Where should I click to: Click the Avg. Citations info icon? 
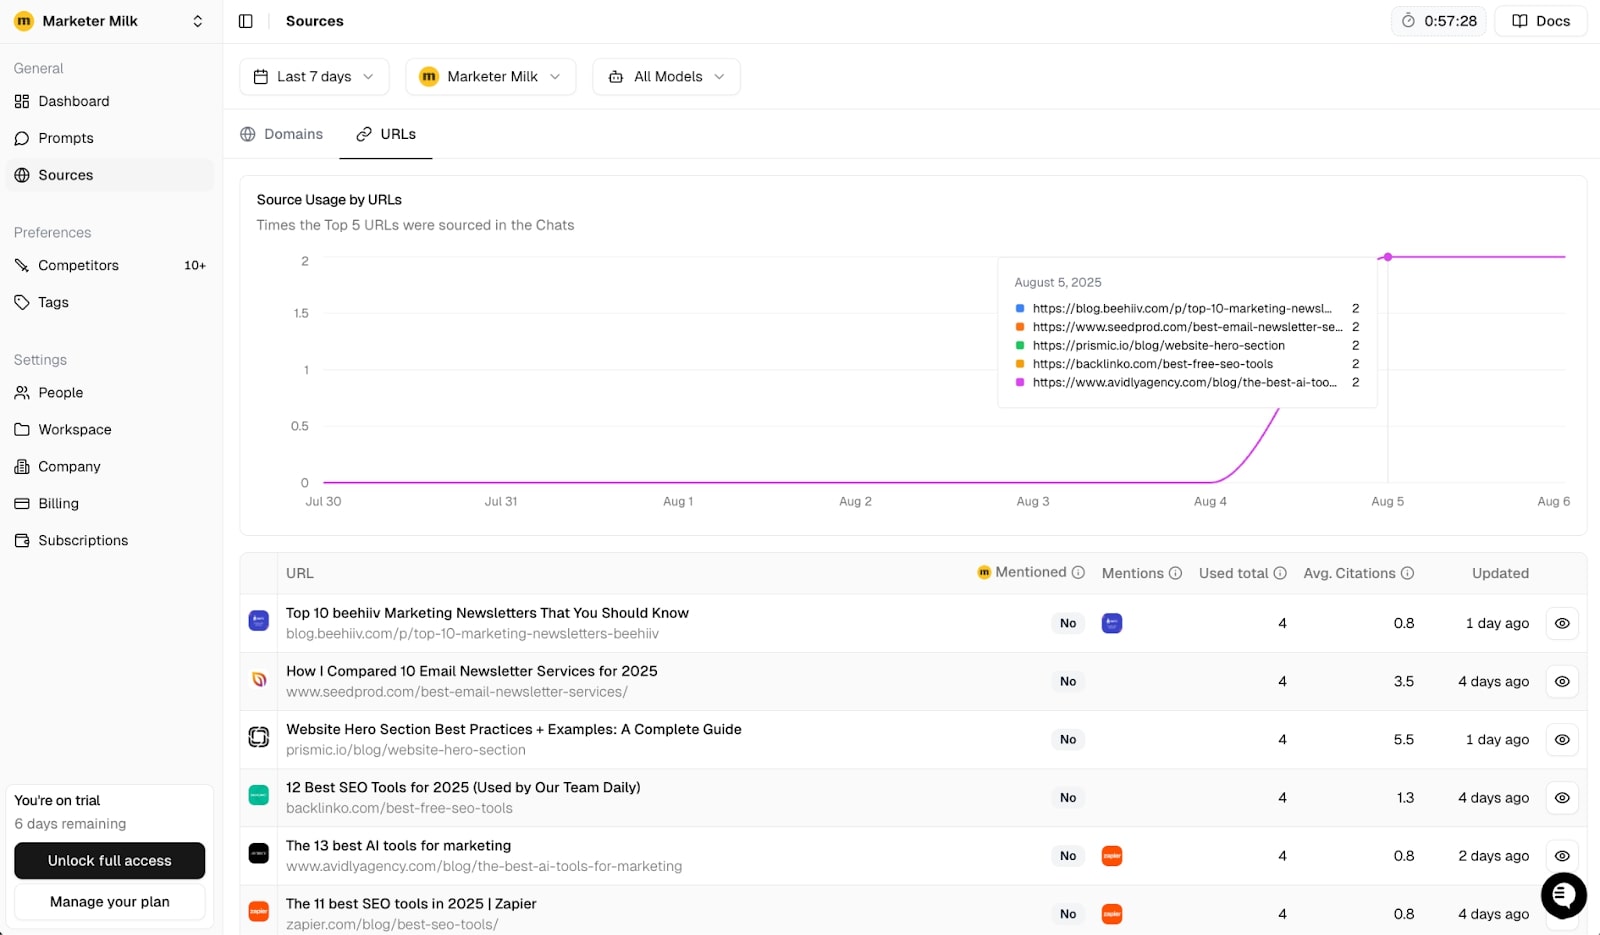1407,573
